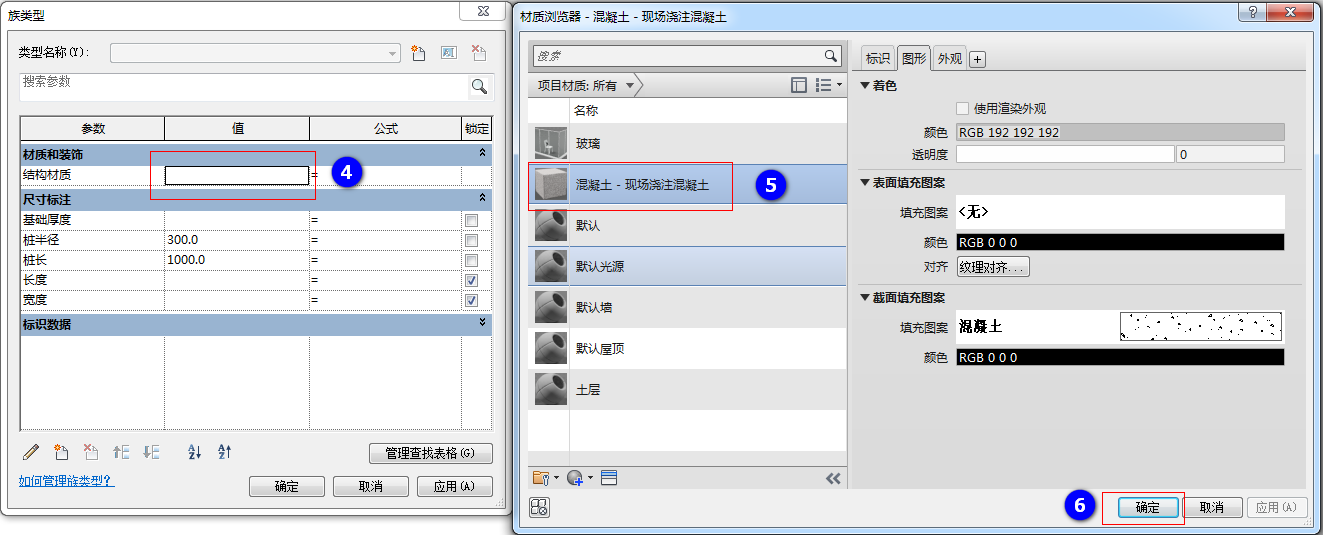
Task: Switch to the 图形 tab
Action: (914, 58)
